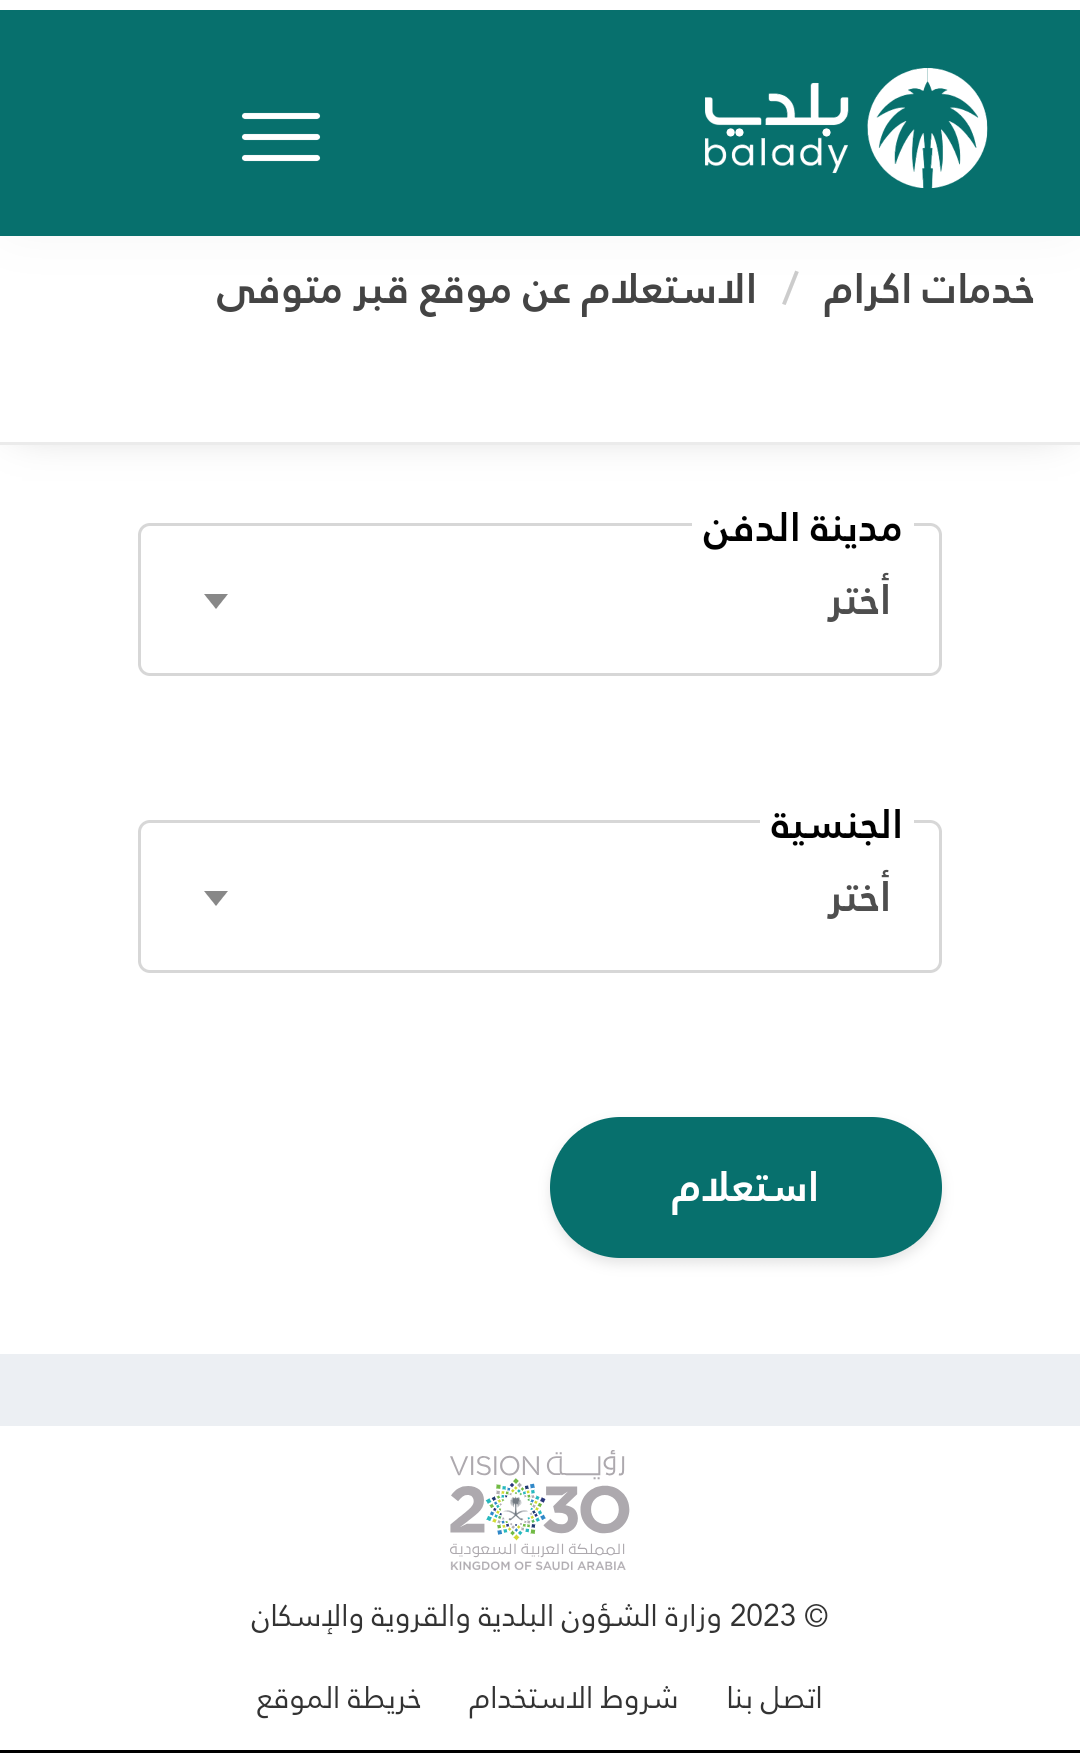Click the "أختر" placeholder under مدينة الدفن
The height and width of the screenshot is (1753, 1080).
859,601
